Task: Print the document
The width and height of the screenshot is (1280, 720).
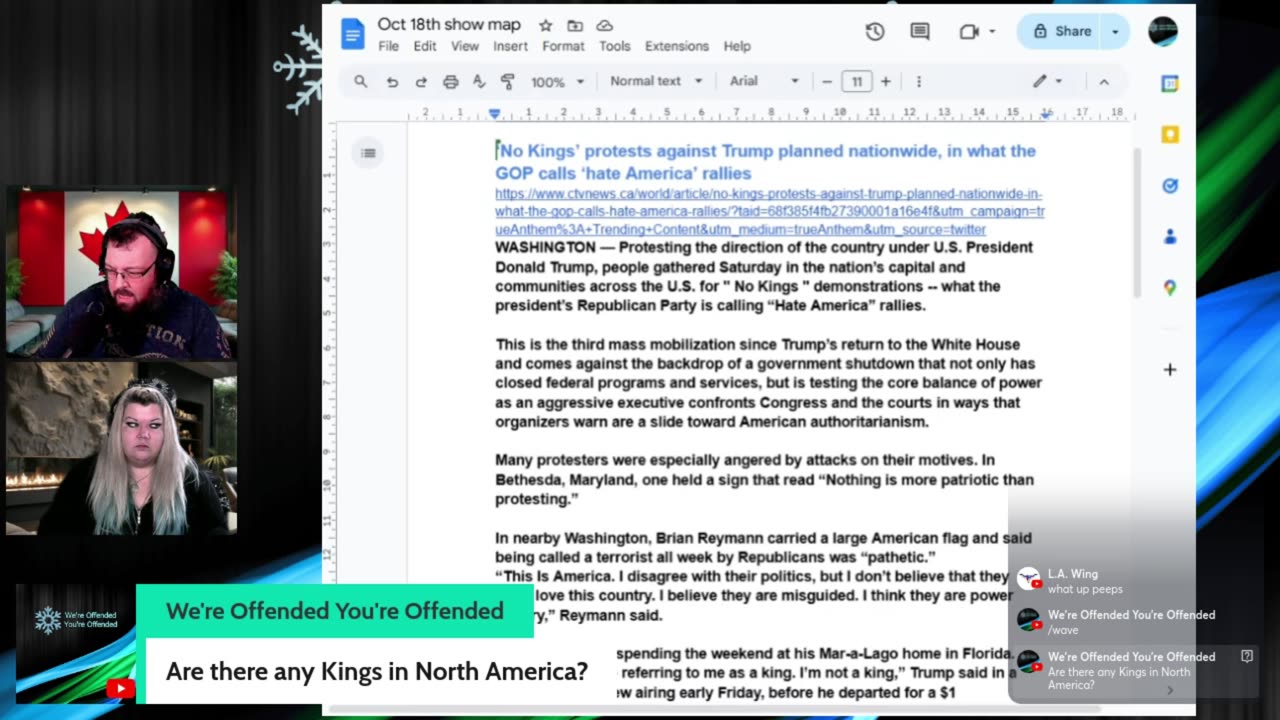Action: 450,82
